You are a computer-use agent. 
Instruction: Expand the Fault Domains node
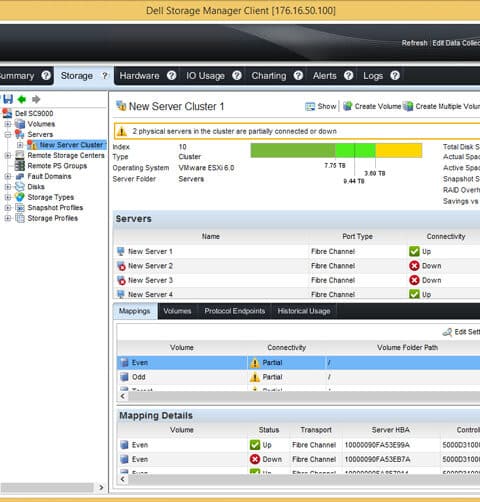tap(8, 176)
